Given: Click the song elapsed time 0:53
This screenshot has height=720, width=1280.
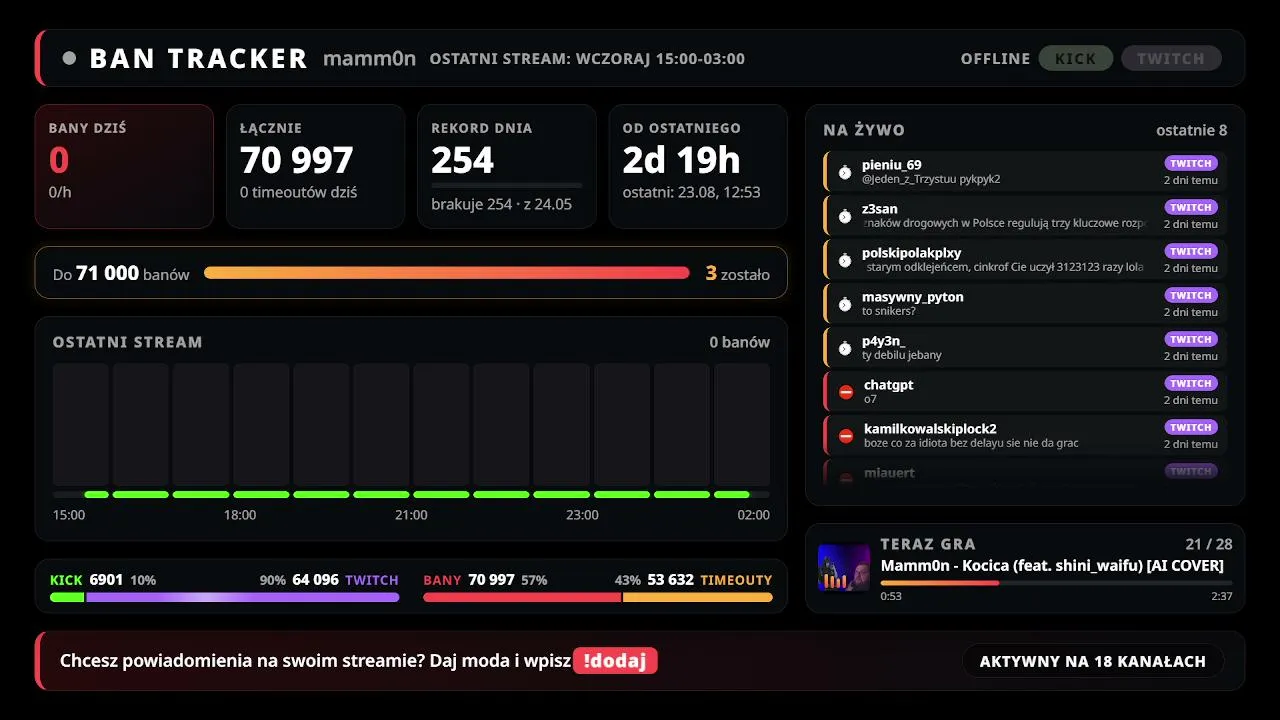Looking at the screenshot, I should [x=890, y=596].
